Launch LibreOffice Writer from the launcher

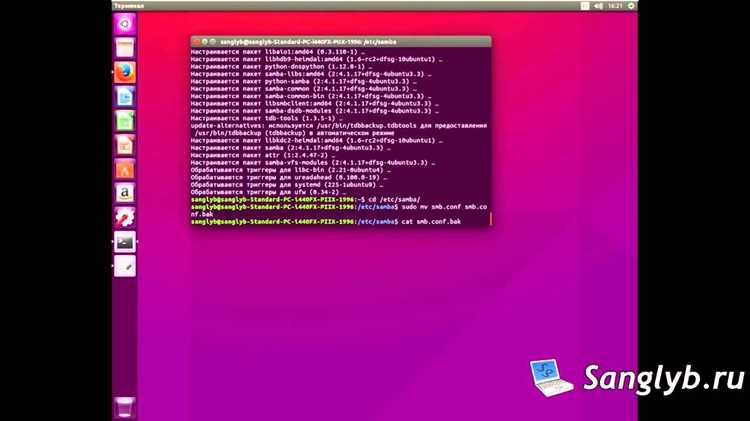125,97
